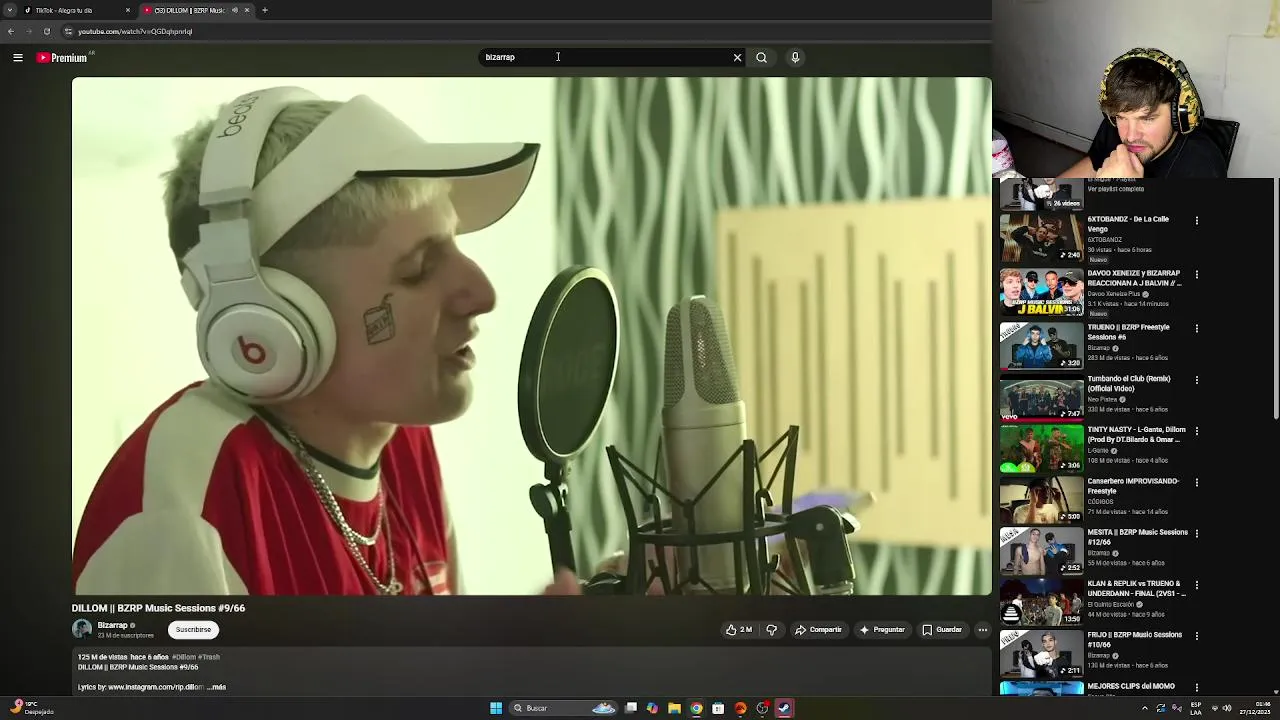The width and height of the screenshot is (1280, 720).
Task: Click the #Trash hashtag
Action: [209, 657]
